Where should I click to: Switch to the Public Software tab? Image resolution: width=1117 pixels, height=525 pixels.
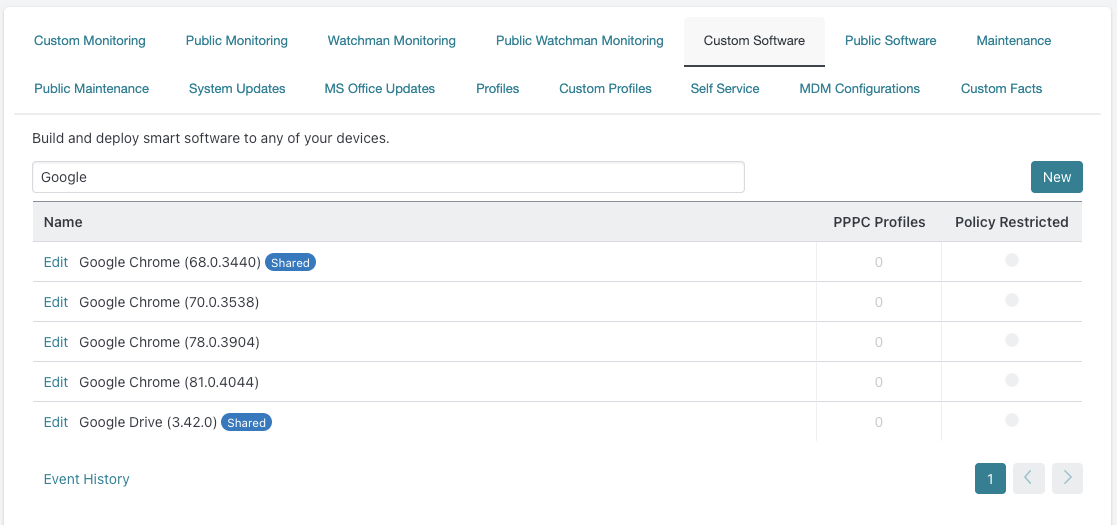click(890, 41)
